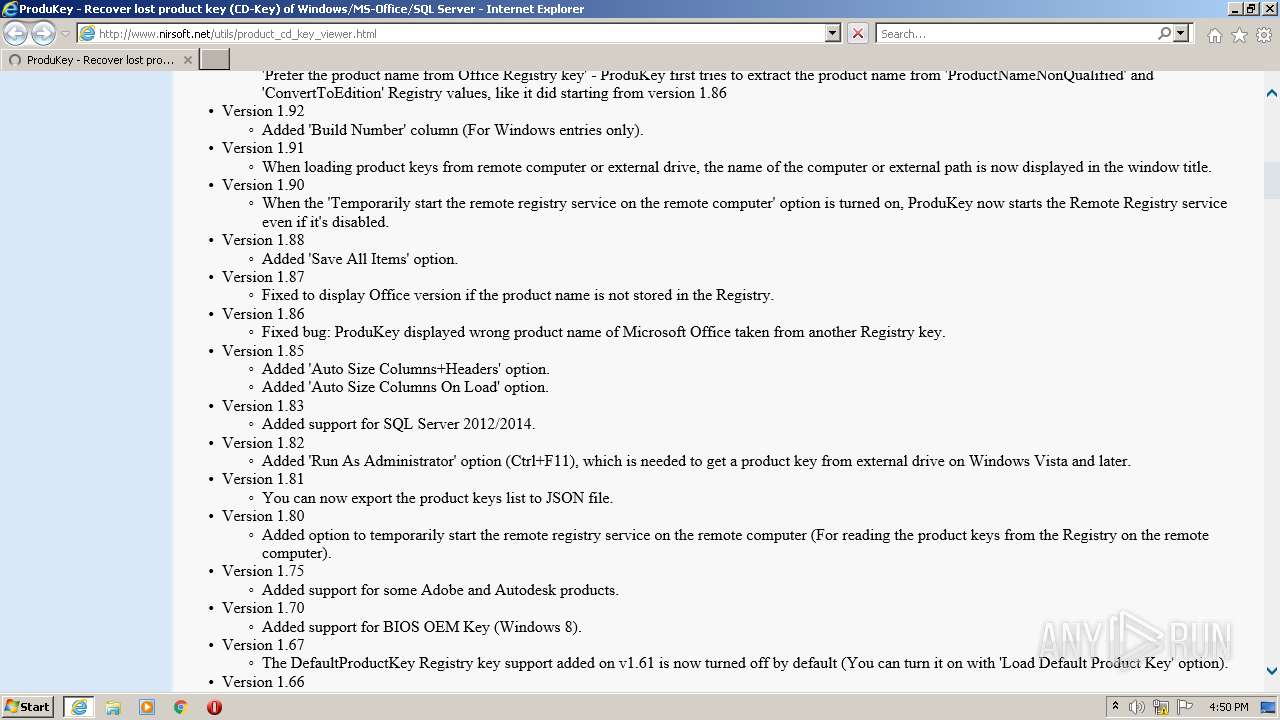Click the vertical scrollbar thumb
This screenshot has width=1280, height=720.
coord(1271,180)
